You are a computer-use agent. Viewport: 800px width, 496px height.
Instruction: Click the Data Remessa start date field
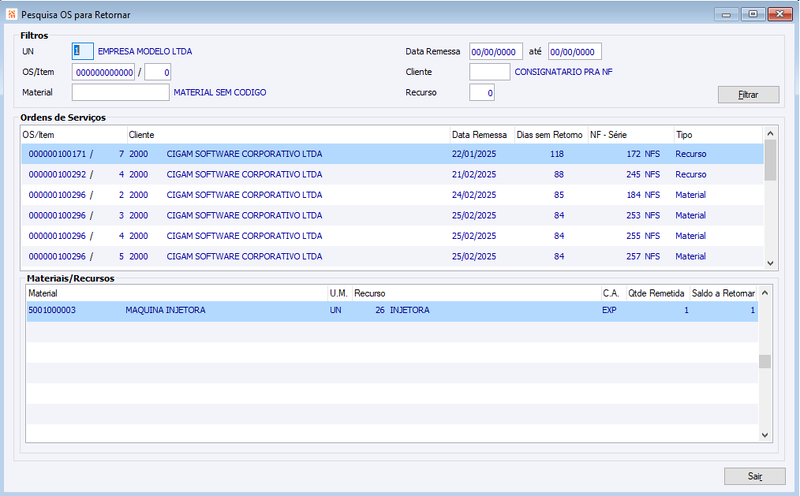(x=495, y=52)
